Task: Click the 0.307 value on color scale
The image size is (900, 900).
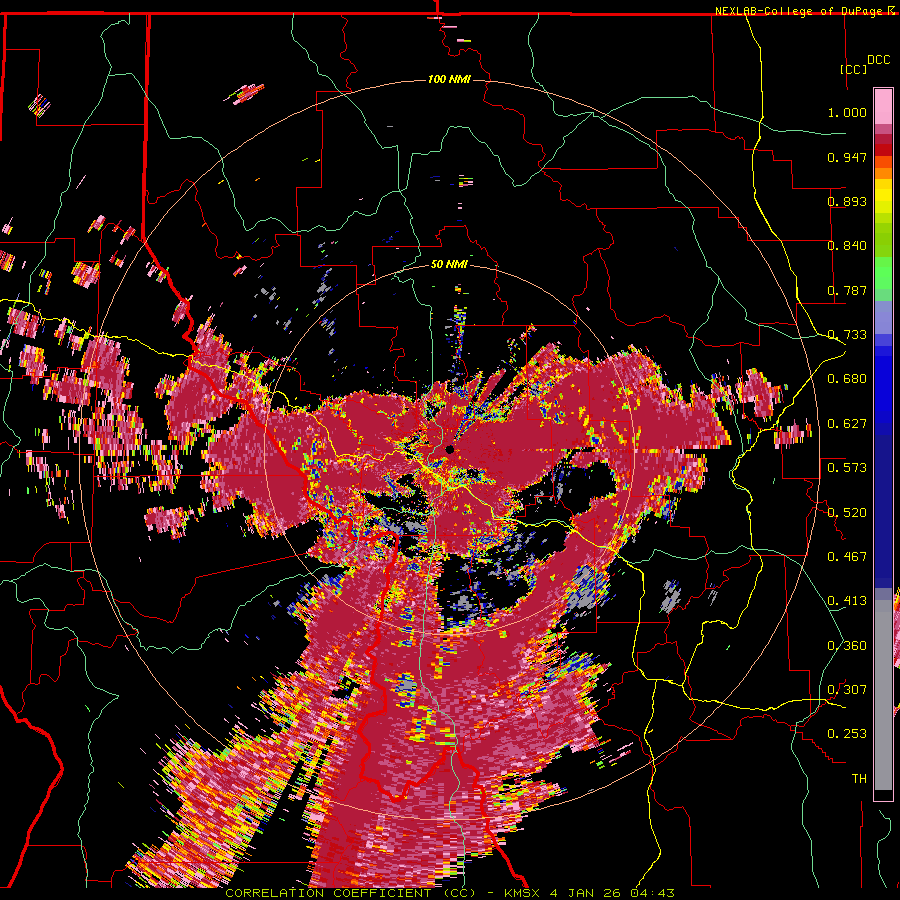Action: click(x=847, y=690)
